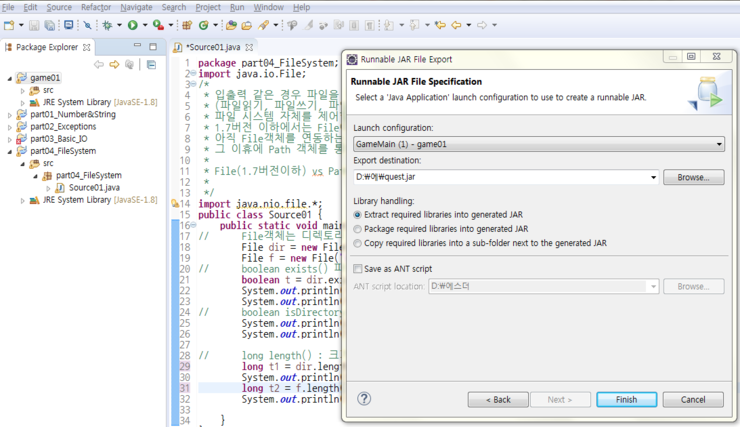Viewport: 740px width, 427px height.
Task: Switch to the *Source01.java editor tab
Action: [213, 47]
